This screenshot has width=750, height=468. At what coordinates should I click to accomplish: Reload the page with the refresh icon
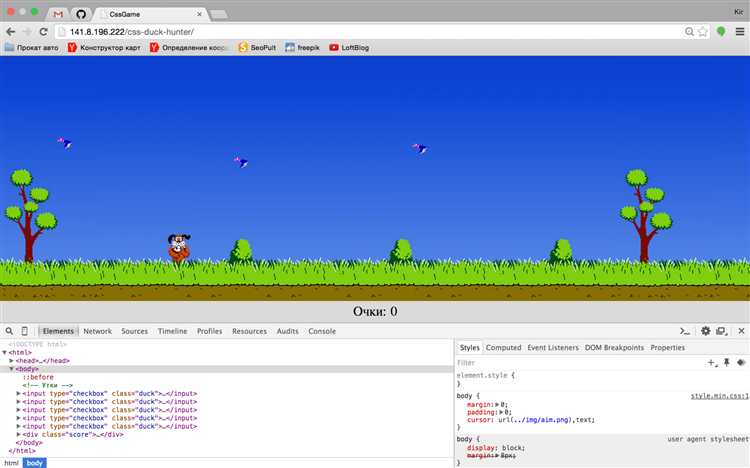pyautogui.click(x=44, y=32)
